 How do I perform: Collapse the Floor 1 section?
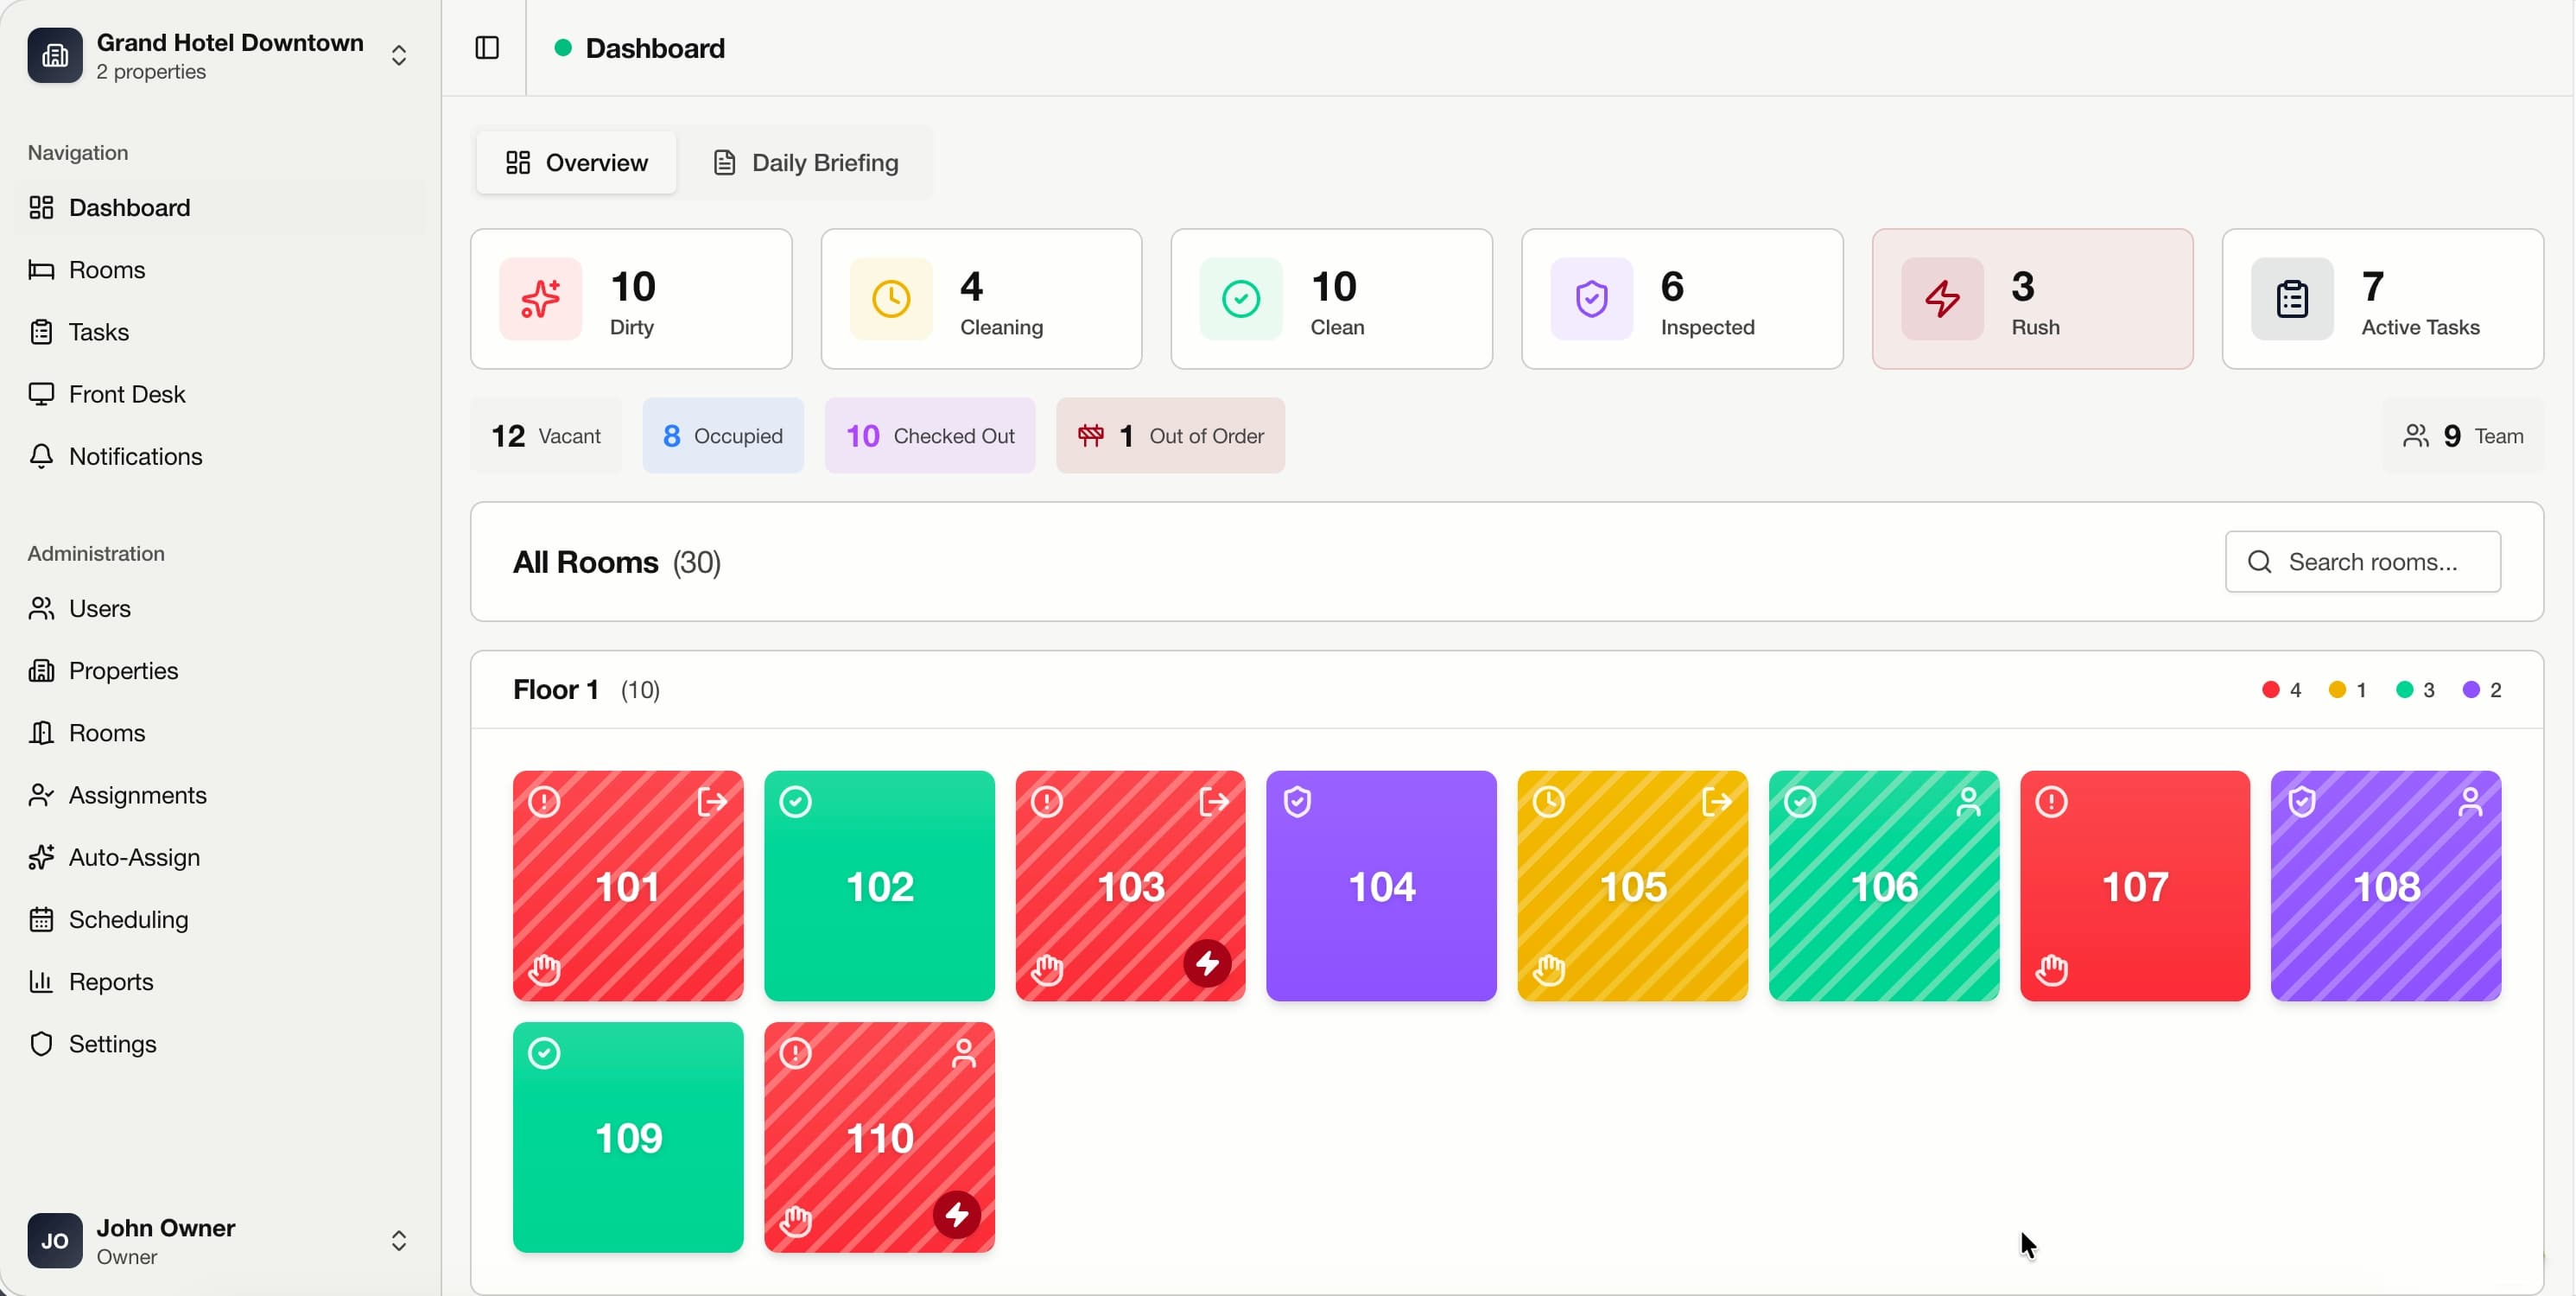[556, 689]
